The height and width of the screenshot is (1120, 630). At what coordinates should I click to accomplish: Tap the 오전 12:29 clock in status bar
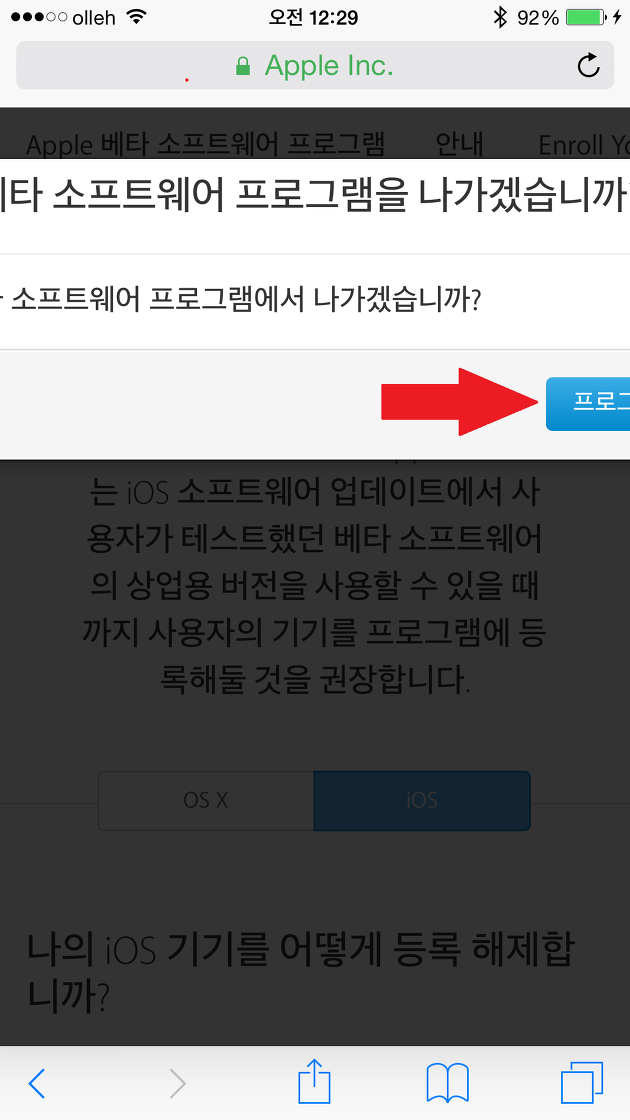click(313, 17)
